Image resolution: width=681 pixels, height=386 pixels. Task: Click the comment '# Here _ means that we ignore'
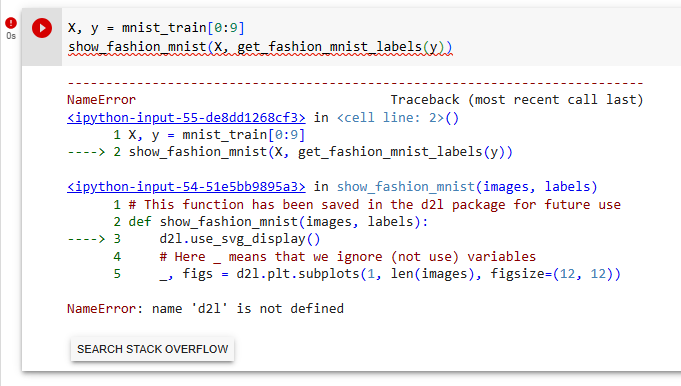point(347,257)
